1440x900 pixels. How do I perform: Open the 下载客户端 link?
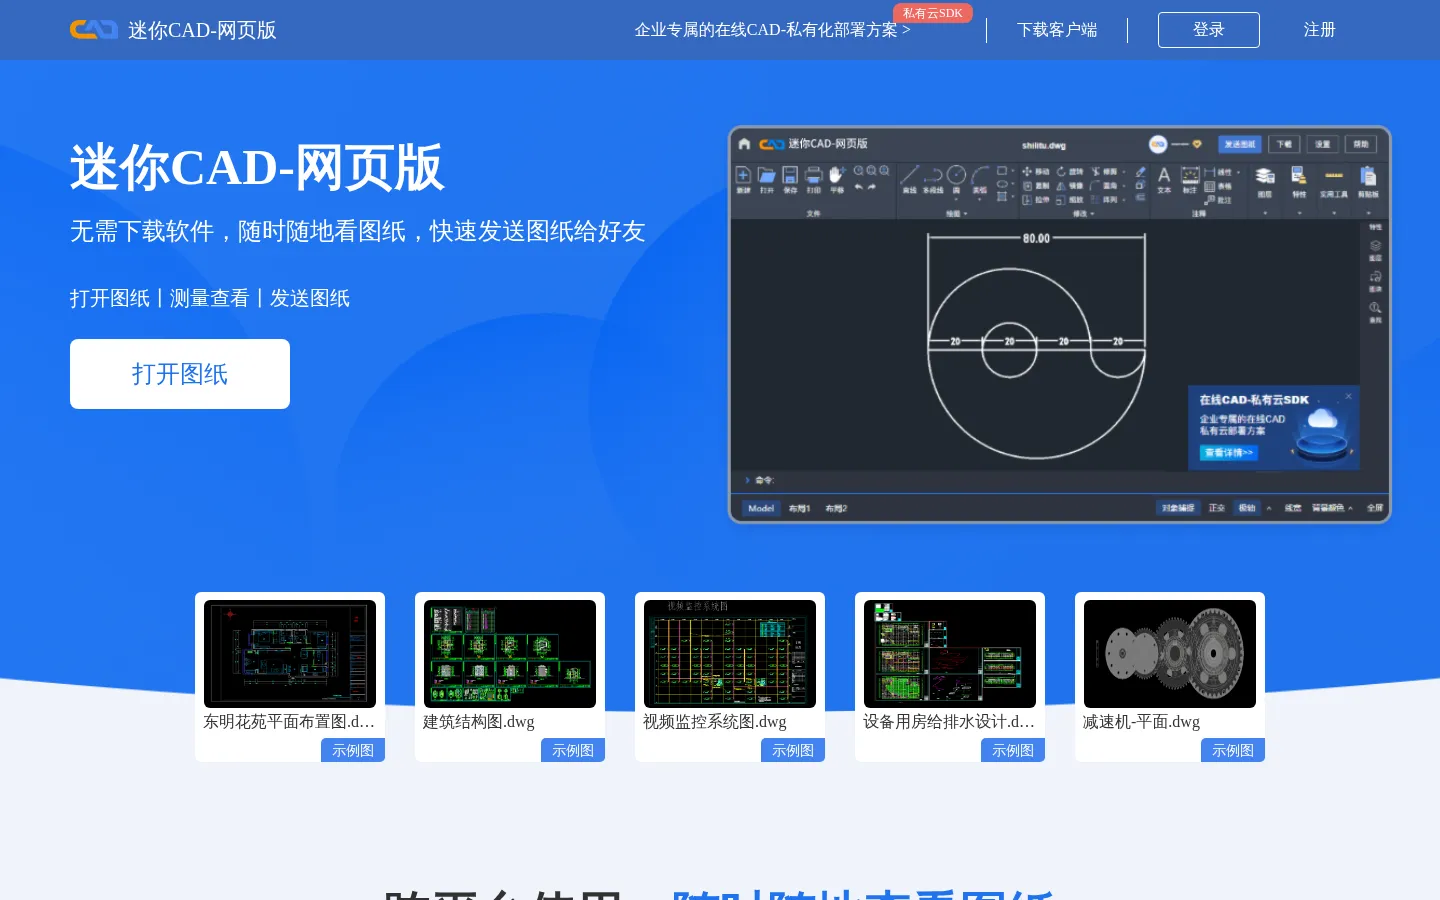coord(1057,30)
